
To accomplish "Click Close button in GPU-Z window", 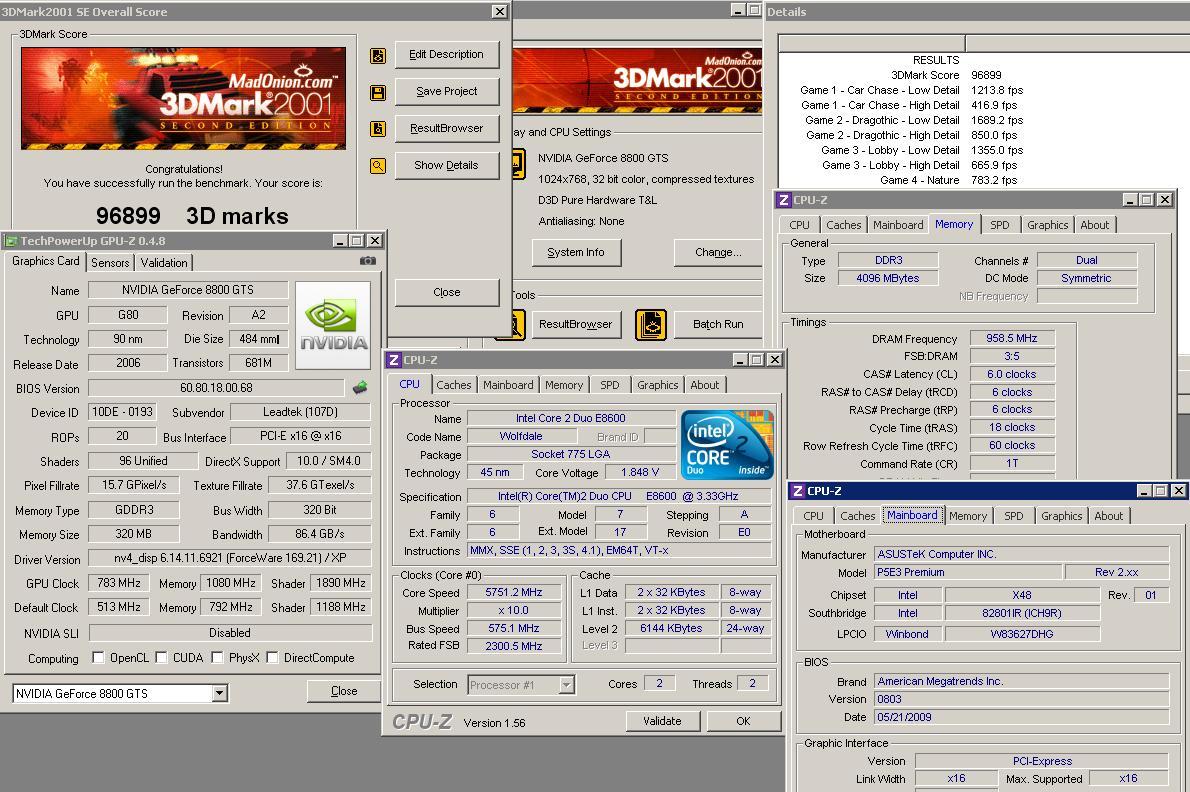I will 344,691.
